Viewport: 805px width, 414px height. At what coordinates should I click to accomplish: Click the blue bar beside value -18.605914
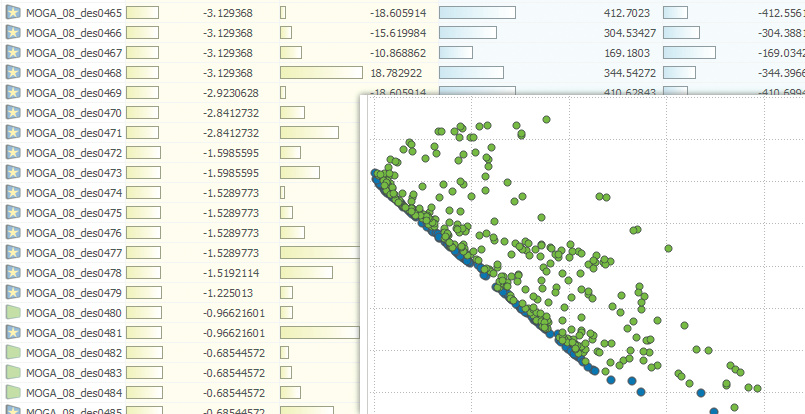pyautogui.click(x=477, y=12)
